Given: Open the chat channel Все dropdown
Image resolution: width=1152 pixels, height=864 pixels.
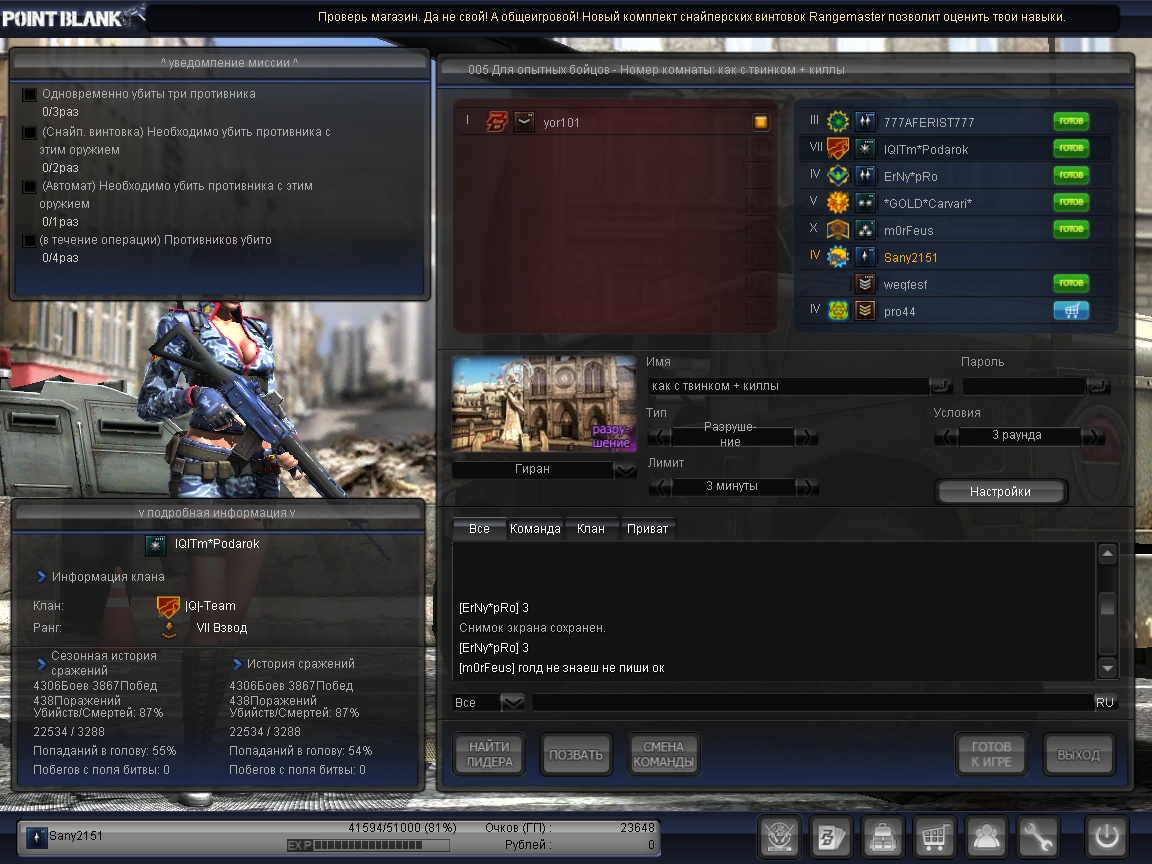Looking at the screenshot, I should 512,703.
